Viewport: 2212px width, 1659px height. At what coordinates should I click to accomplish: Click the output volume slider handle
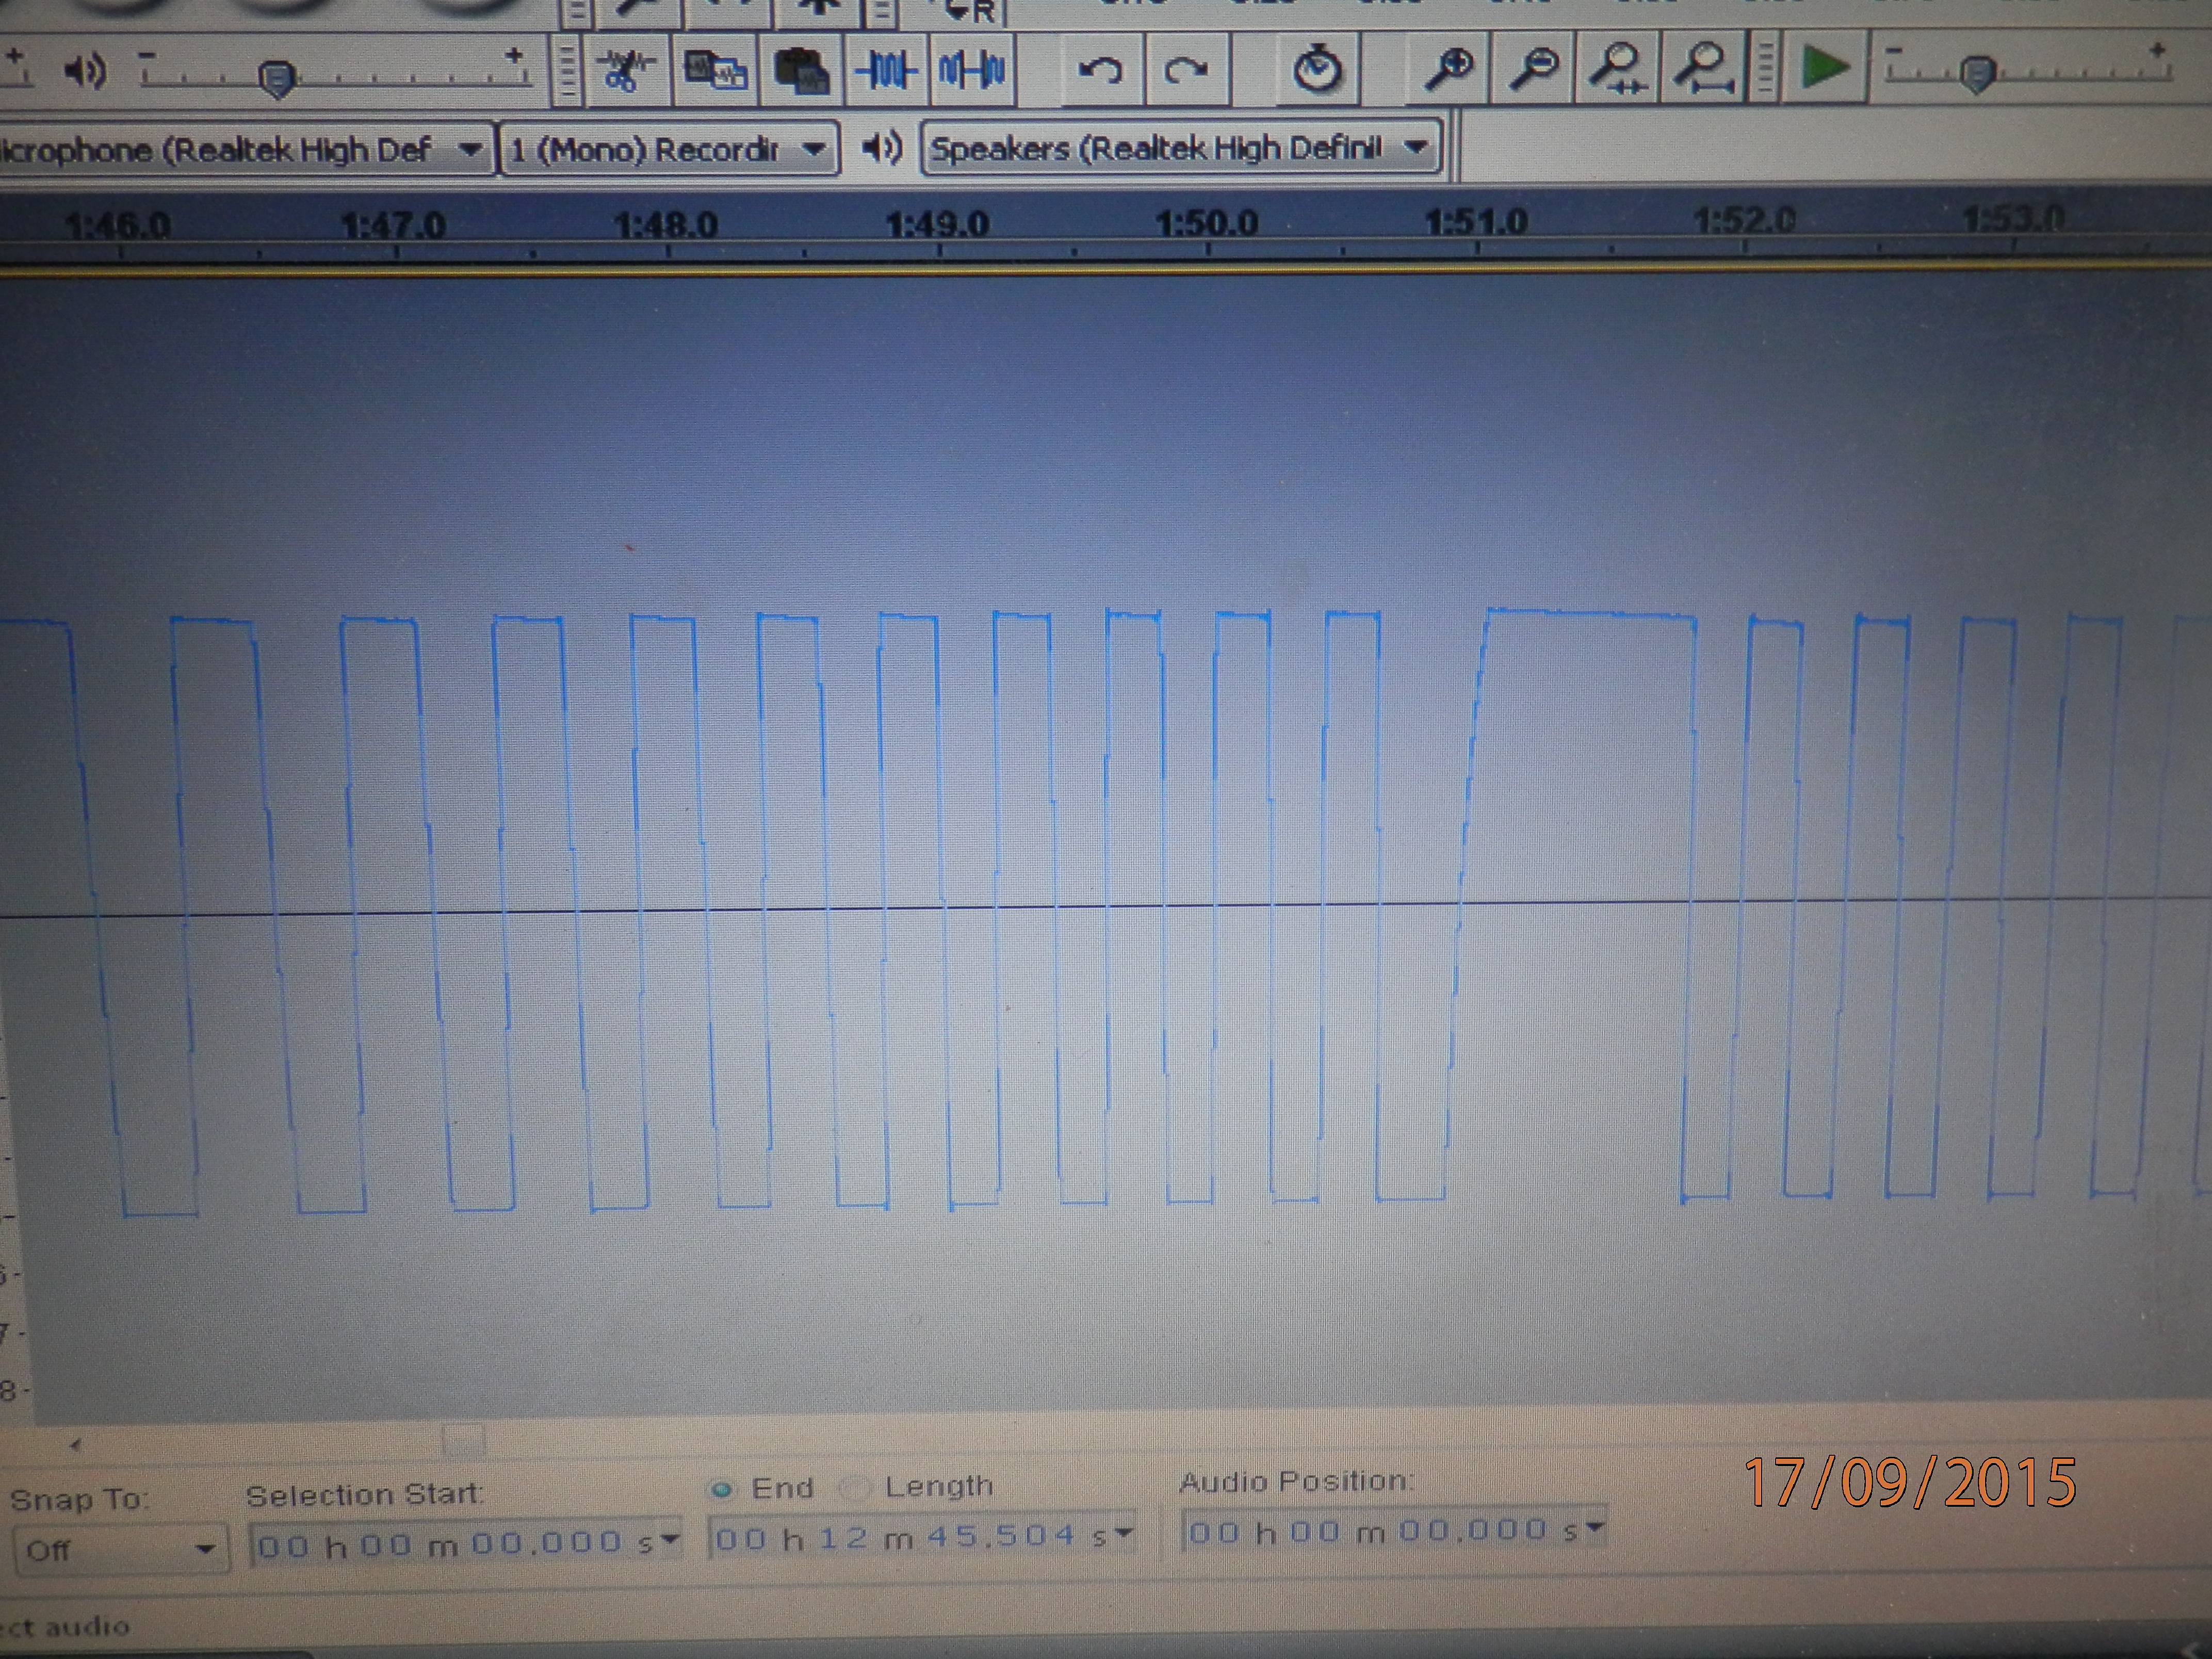(x=276, y=78)
